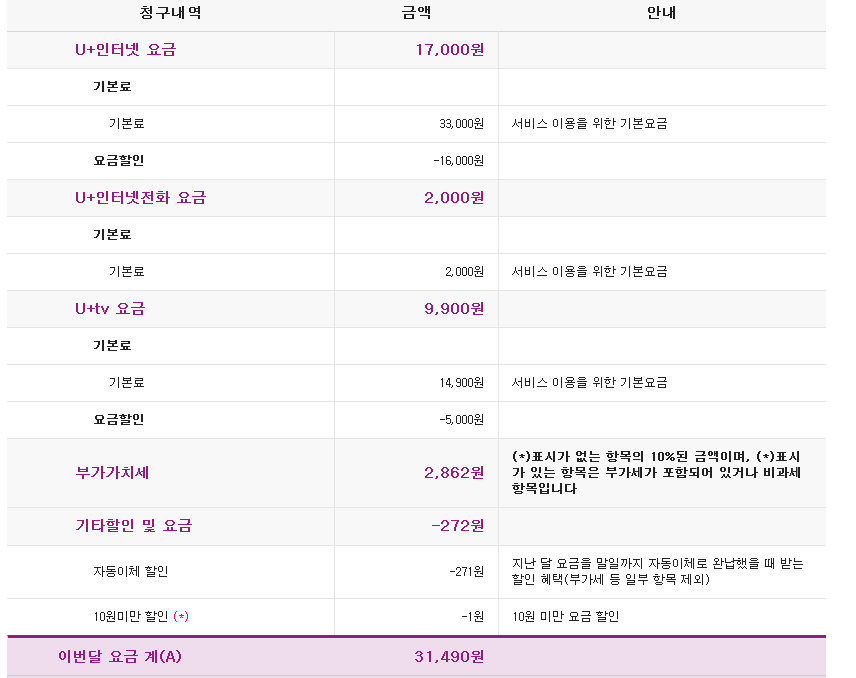Click the 부가가치세 row label
This screenshot has height=678, width=856.
[x=112, y=473]
